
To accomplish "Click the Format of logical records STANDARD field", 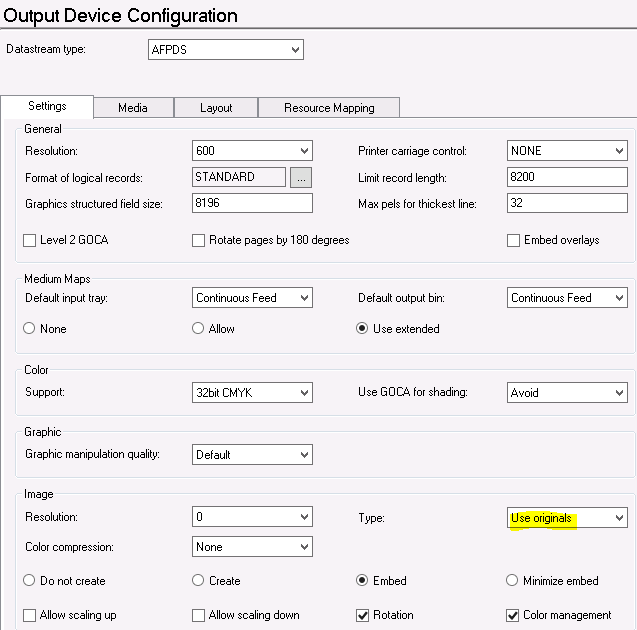I will [238, 177].
